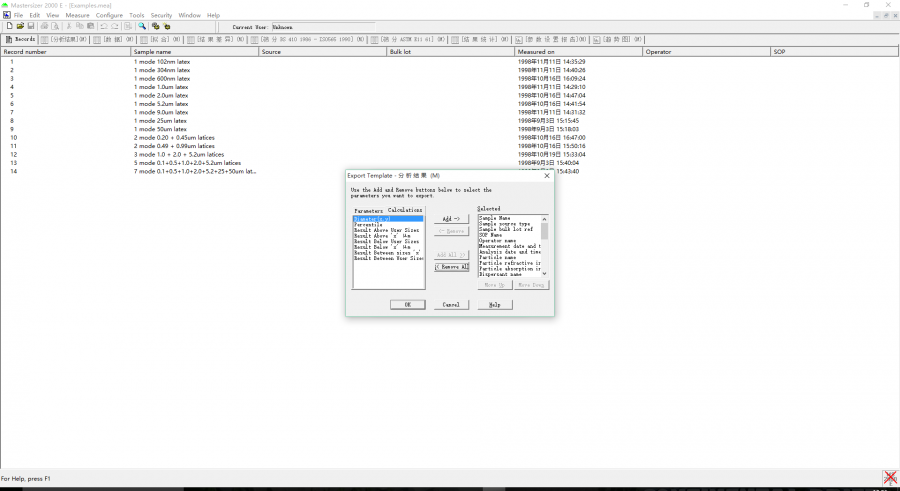Click the Sample name column header
900x491 pixels.
click(x=195, y=52)
